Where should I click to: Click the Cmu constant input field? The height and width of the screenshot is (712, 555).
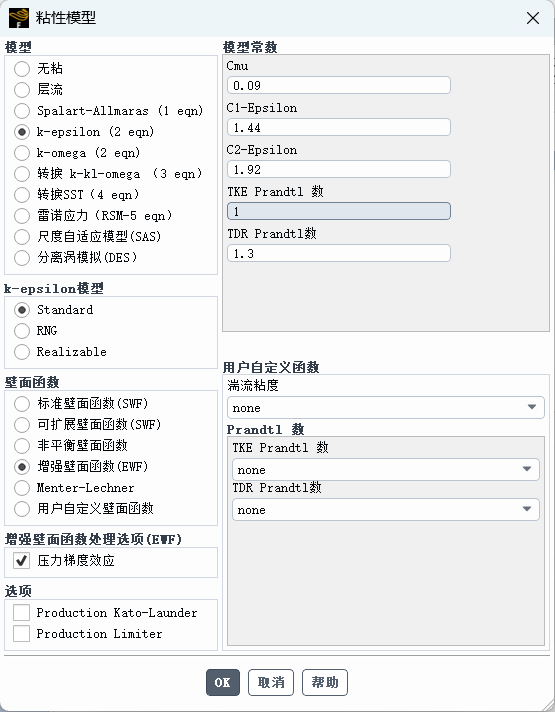coord(339,85)
